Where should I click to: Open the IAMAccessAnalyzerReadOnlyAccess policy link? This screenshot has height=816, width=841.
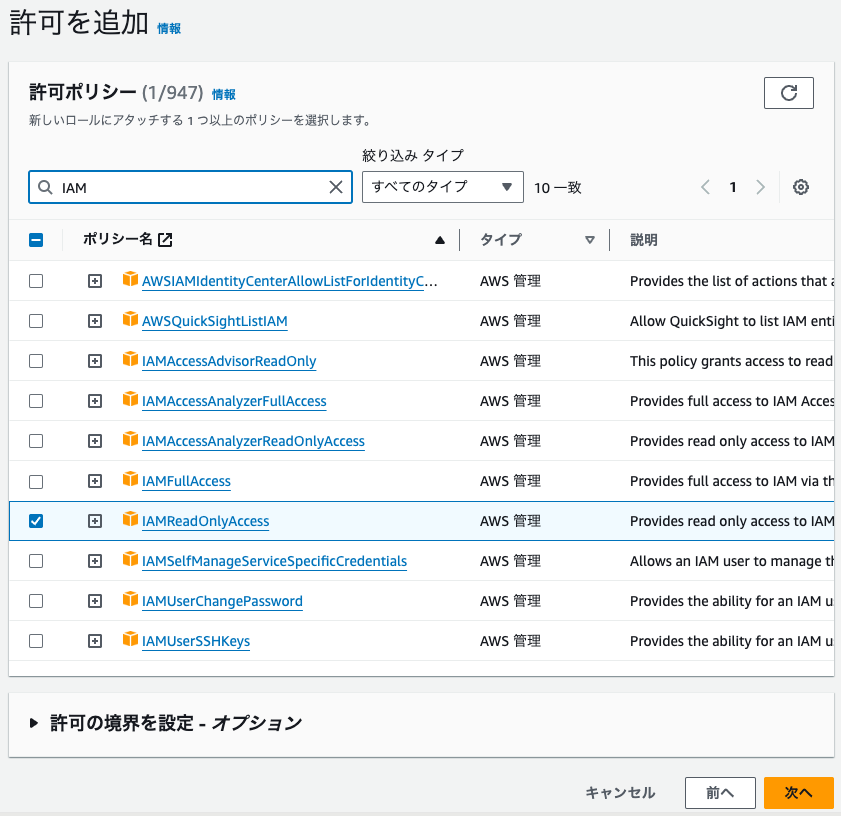(x=253, y=441)
